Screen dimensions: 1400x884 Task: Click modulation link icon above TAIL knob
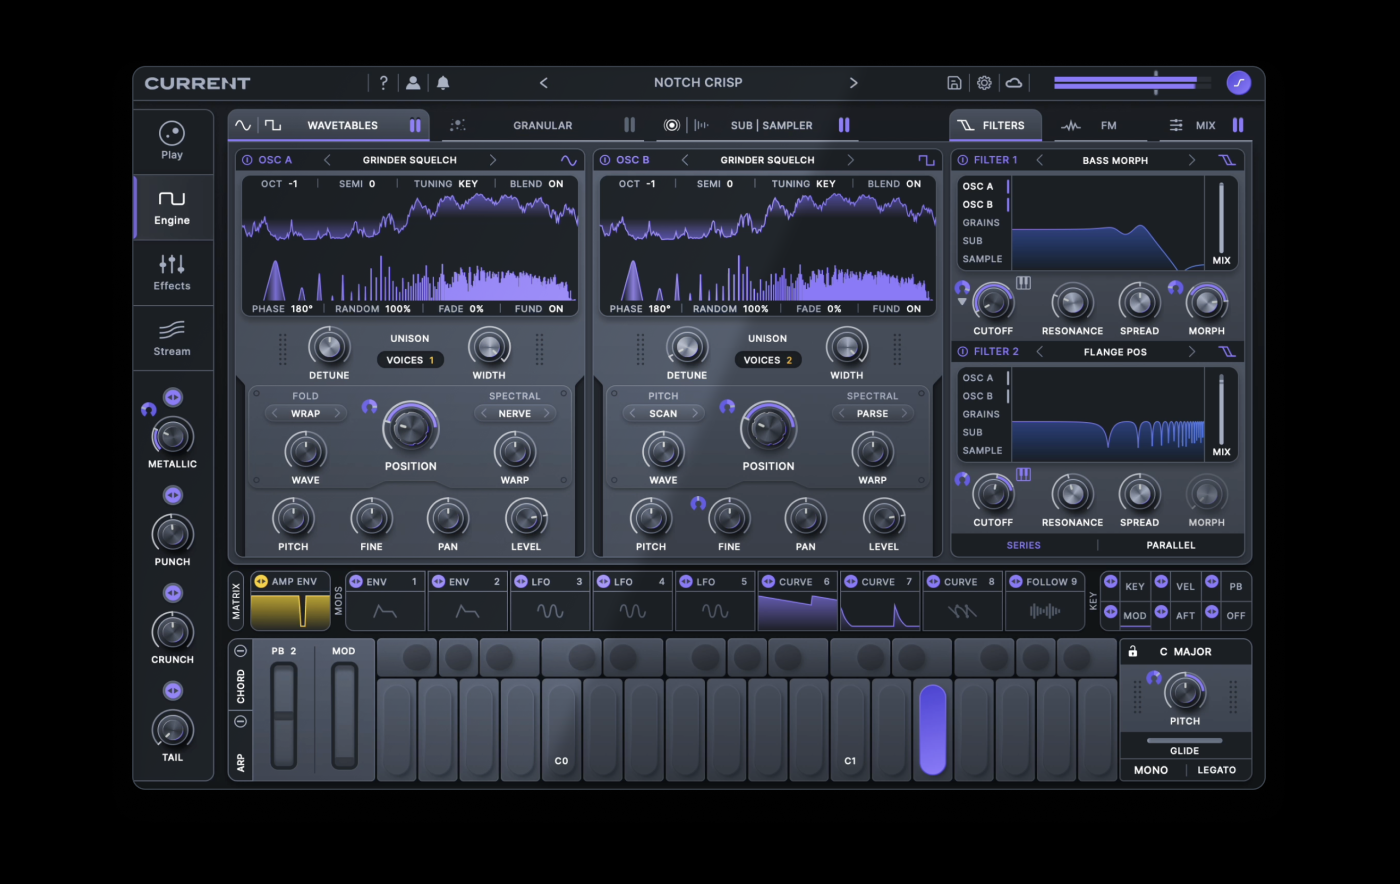point(173,691)
